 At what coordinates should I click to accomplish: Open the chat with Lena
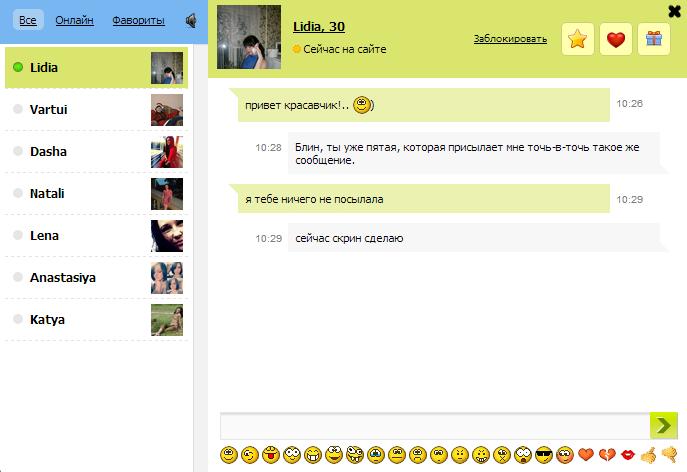[96, 236]
